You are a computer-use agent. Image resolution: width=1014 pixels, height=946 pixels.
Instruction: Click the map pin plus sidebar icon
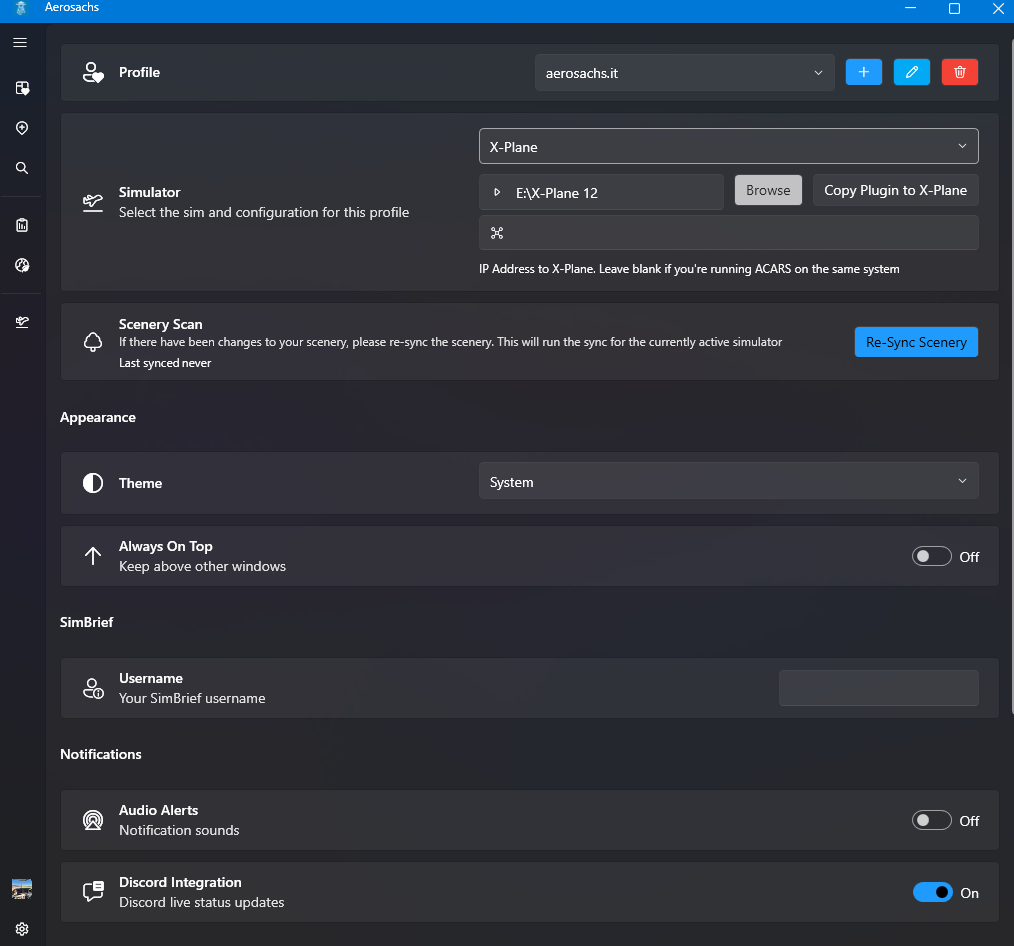(22, 128)
